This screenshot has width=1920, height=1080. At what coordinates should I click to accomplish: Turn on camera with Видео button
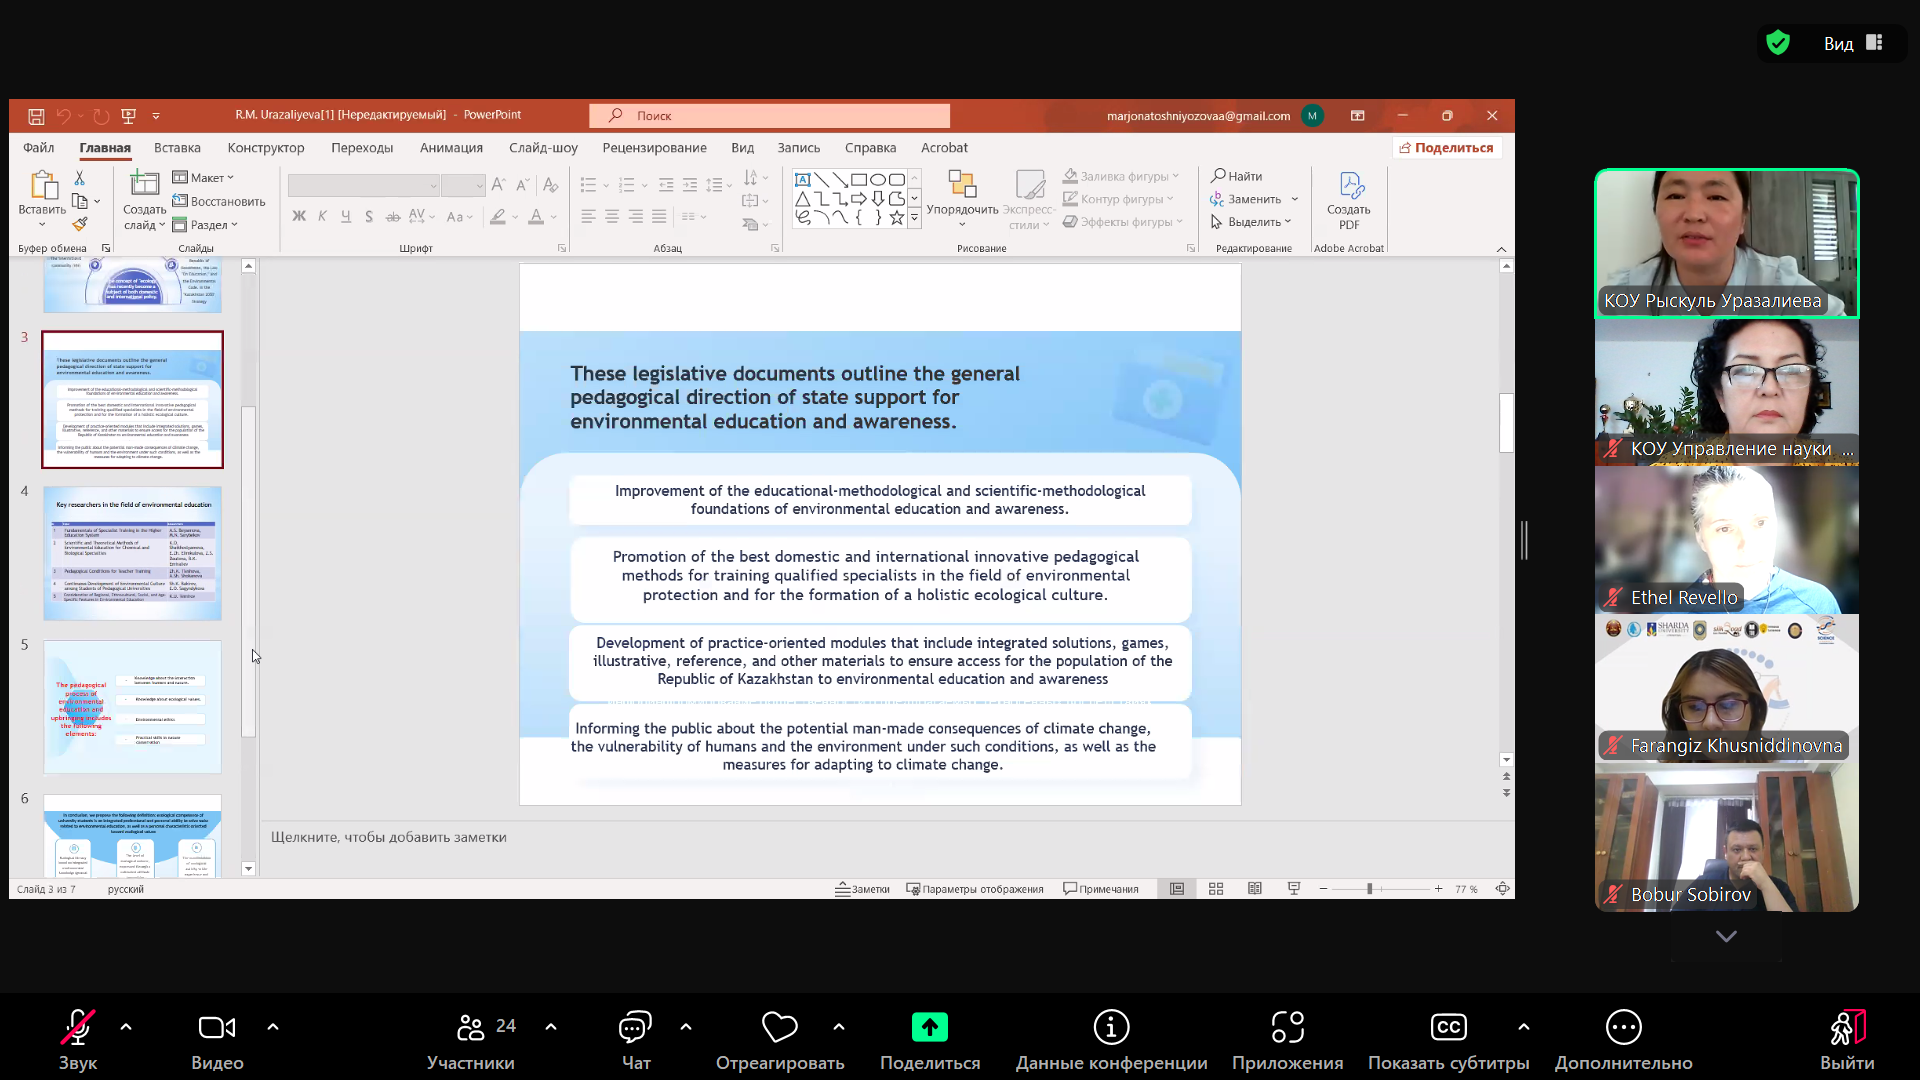(x=217, y=1040)
